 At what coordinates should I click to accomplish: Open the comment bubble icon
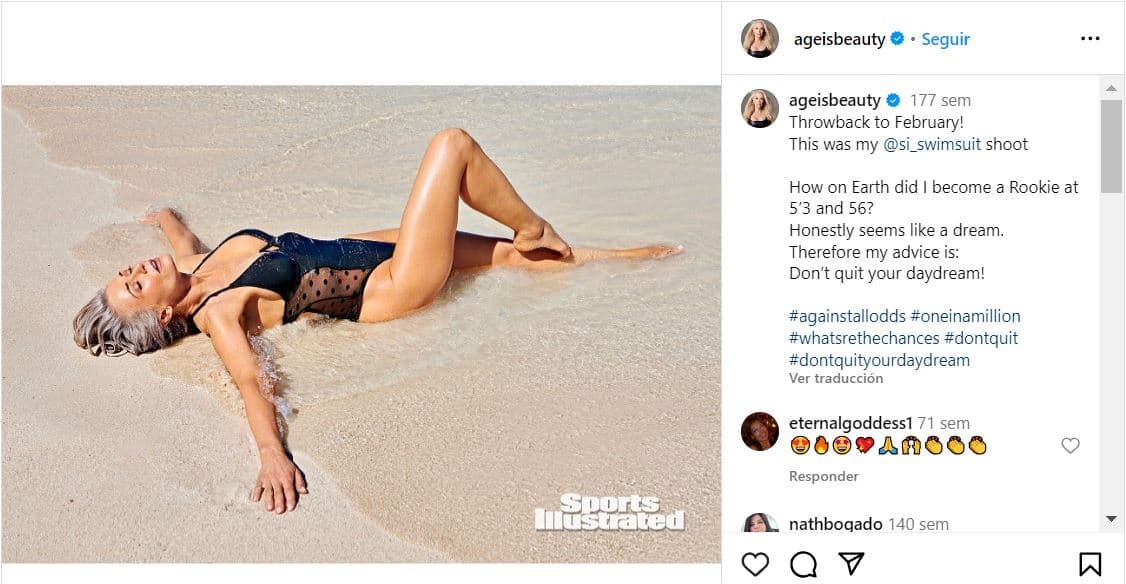point(803,564)
